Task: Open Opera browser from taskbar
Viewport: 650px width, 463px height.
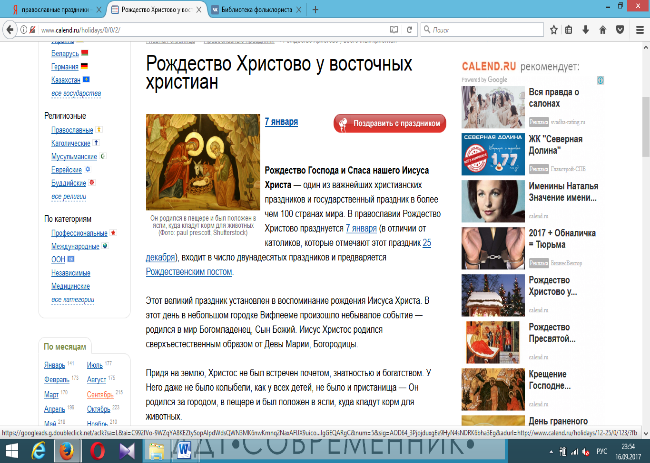Action: (x=97, y=451)
